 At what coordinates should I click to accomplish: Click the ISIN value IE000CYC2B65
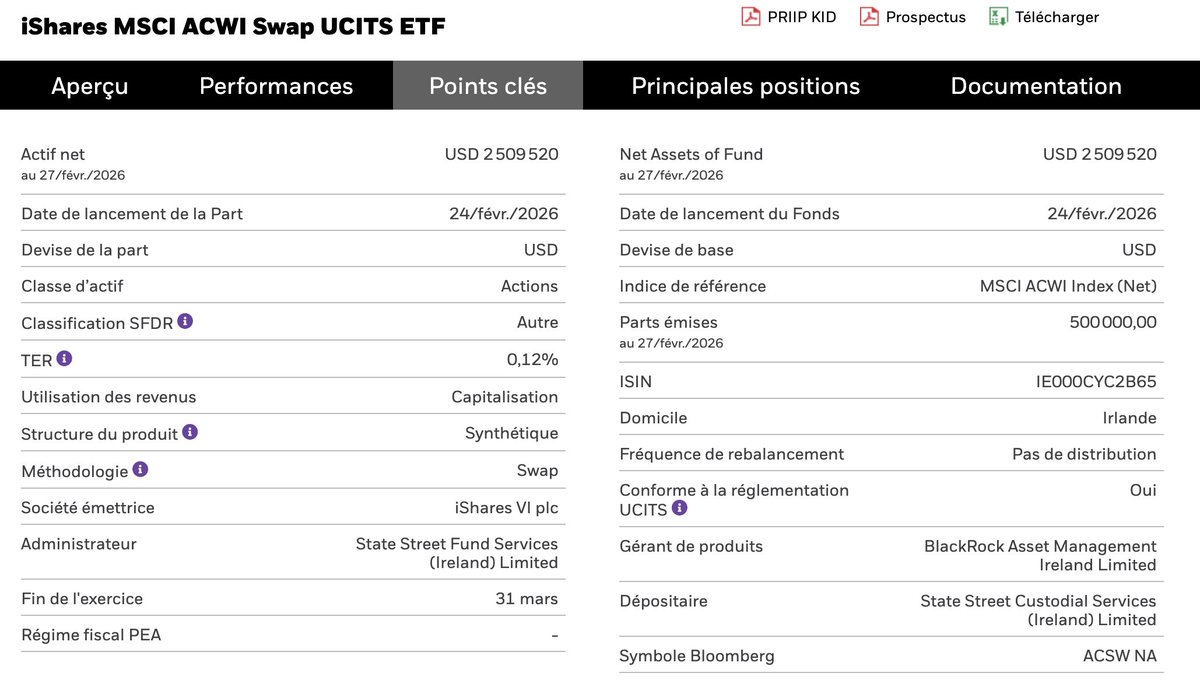(x=1096, y=382)
